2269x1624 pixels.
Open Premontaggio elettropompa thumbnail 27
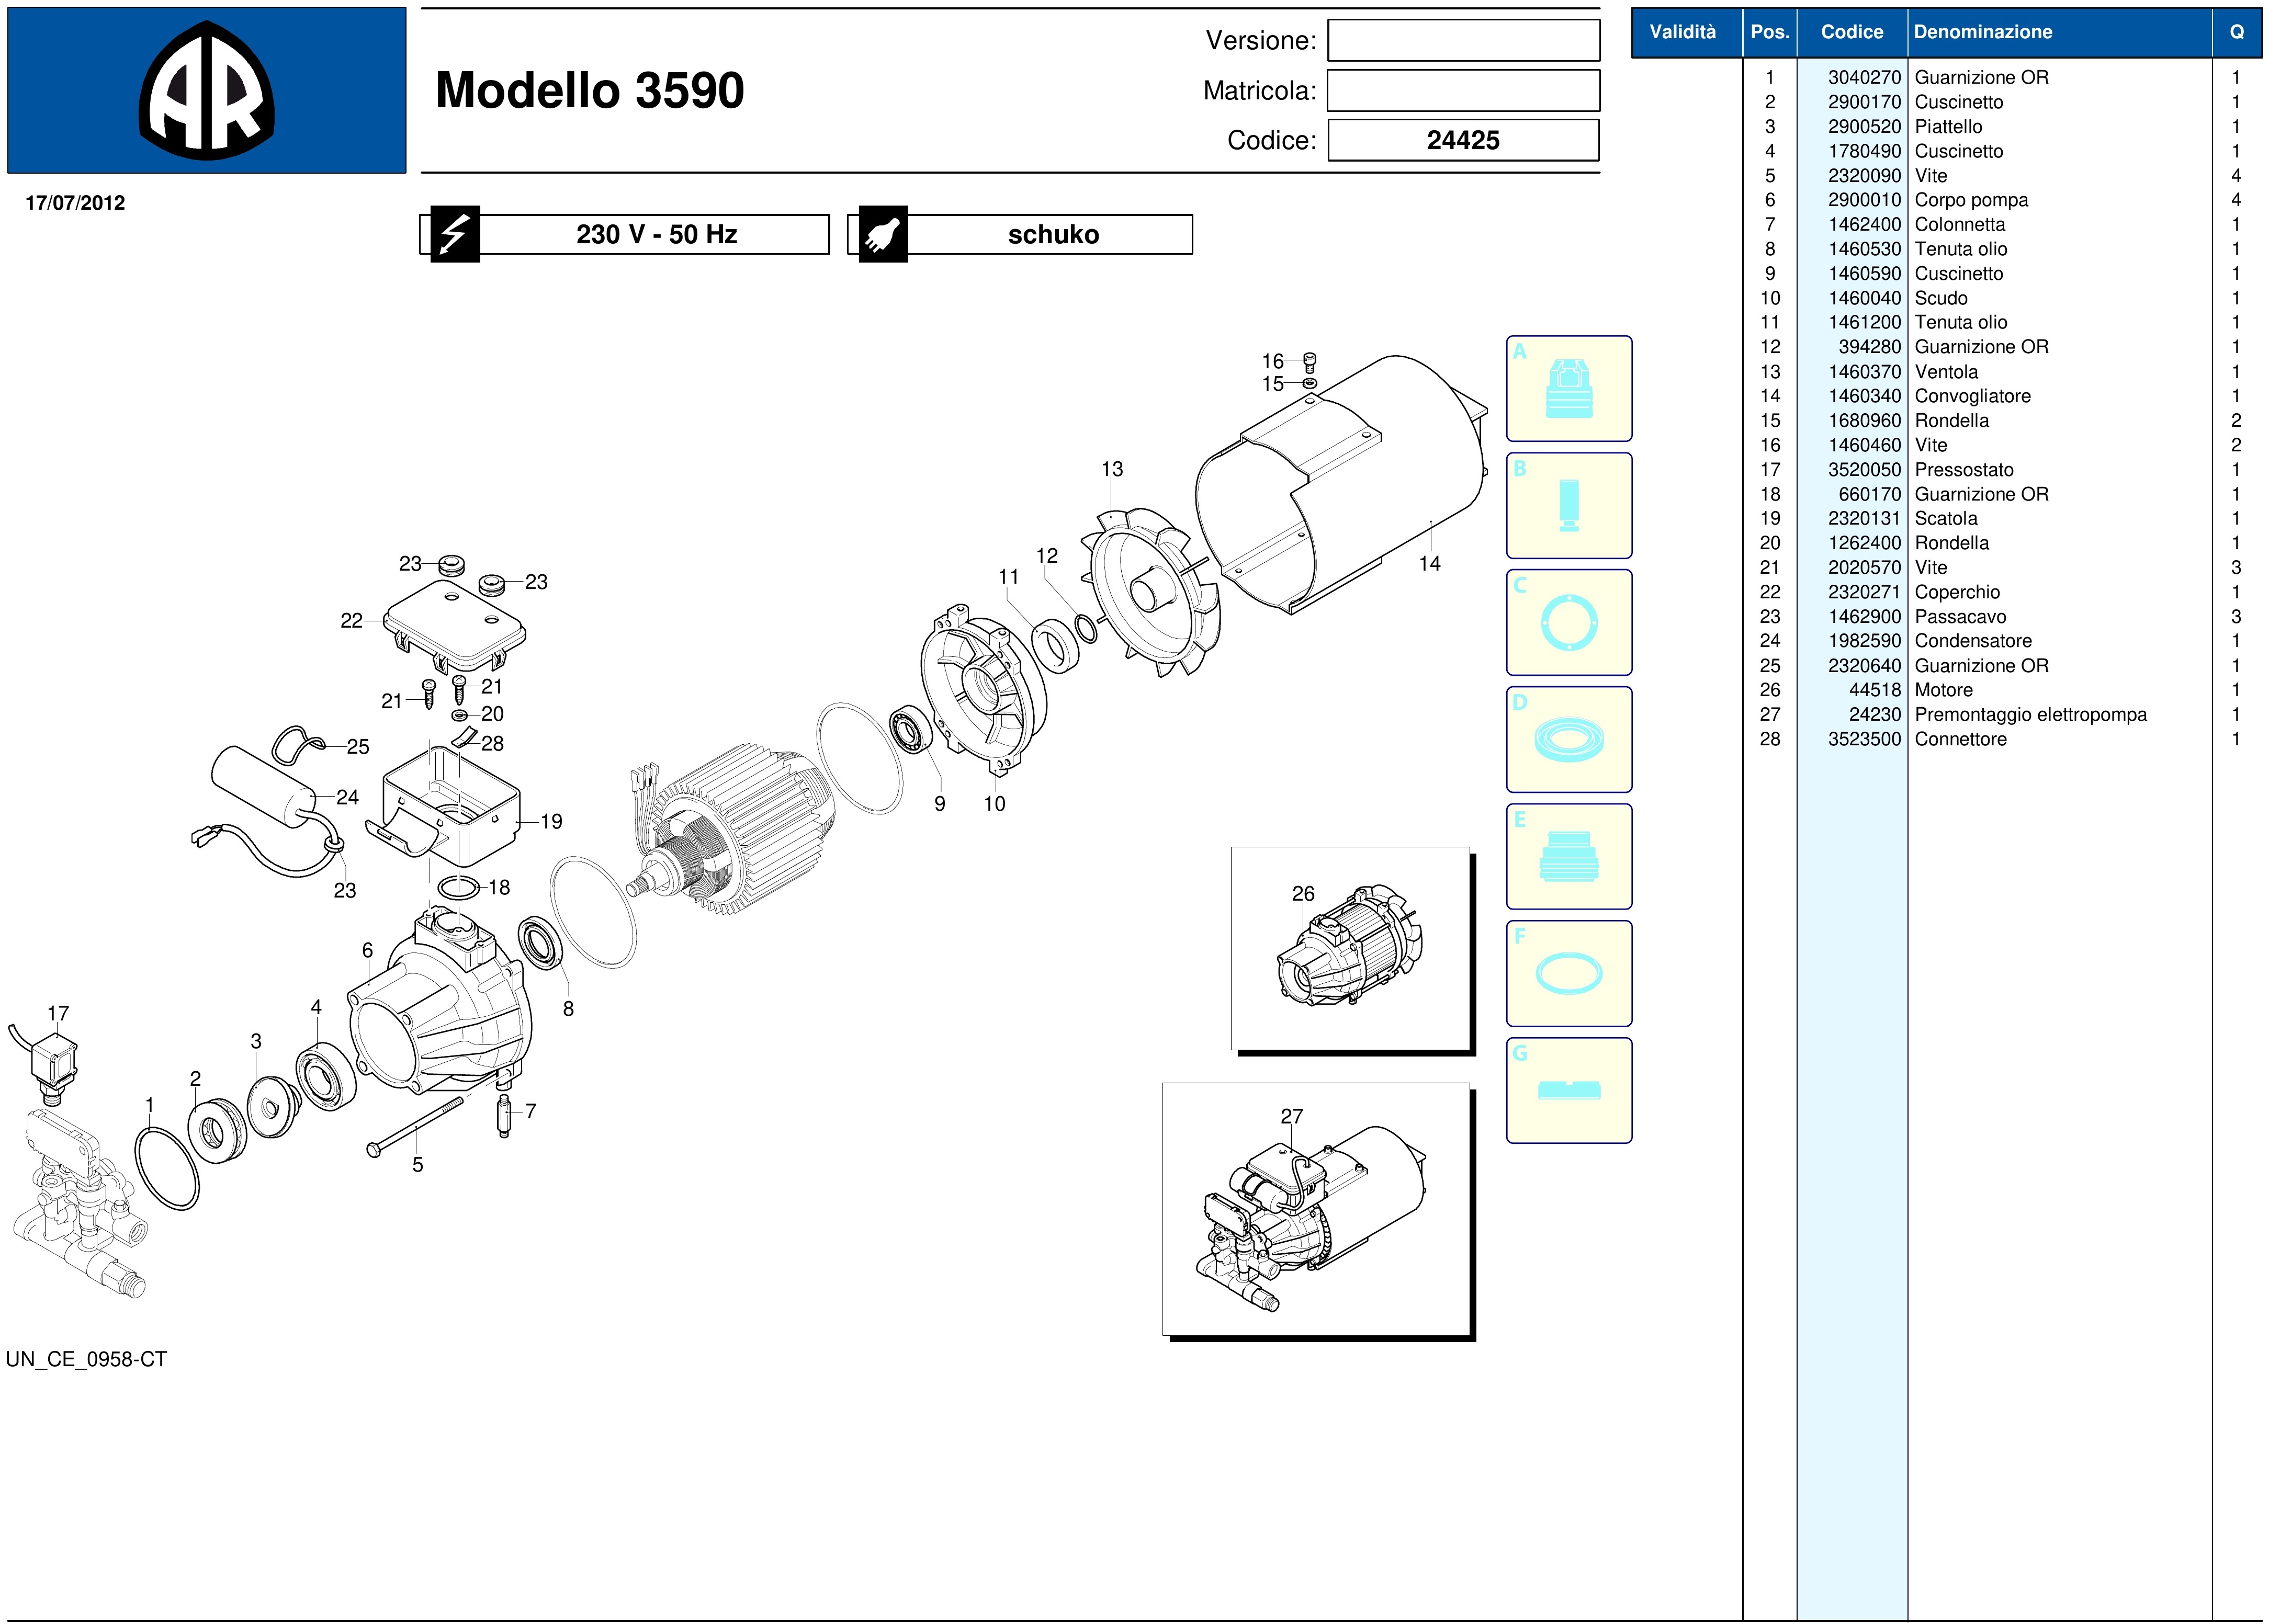pyautogui.click(x=1316, y=1209)
